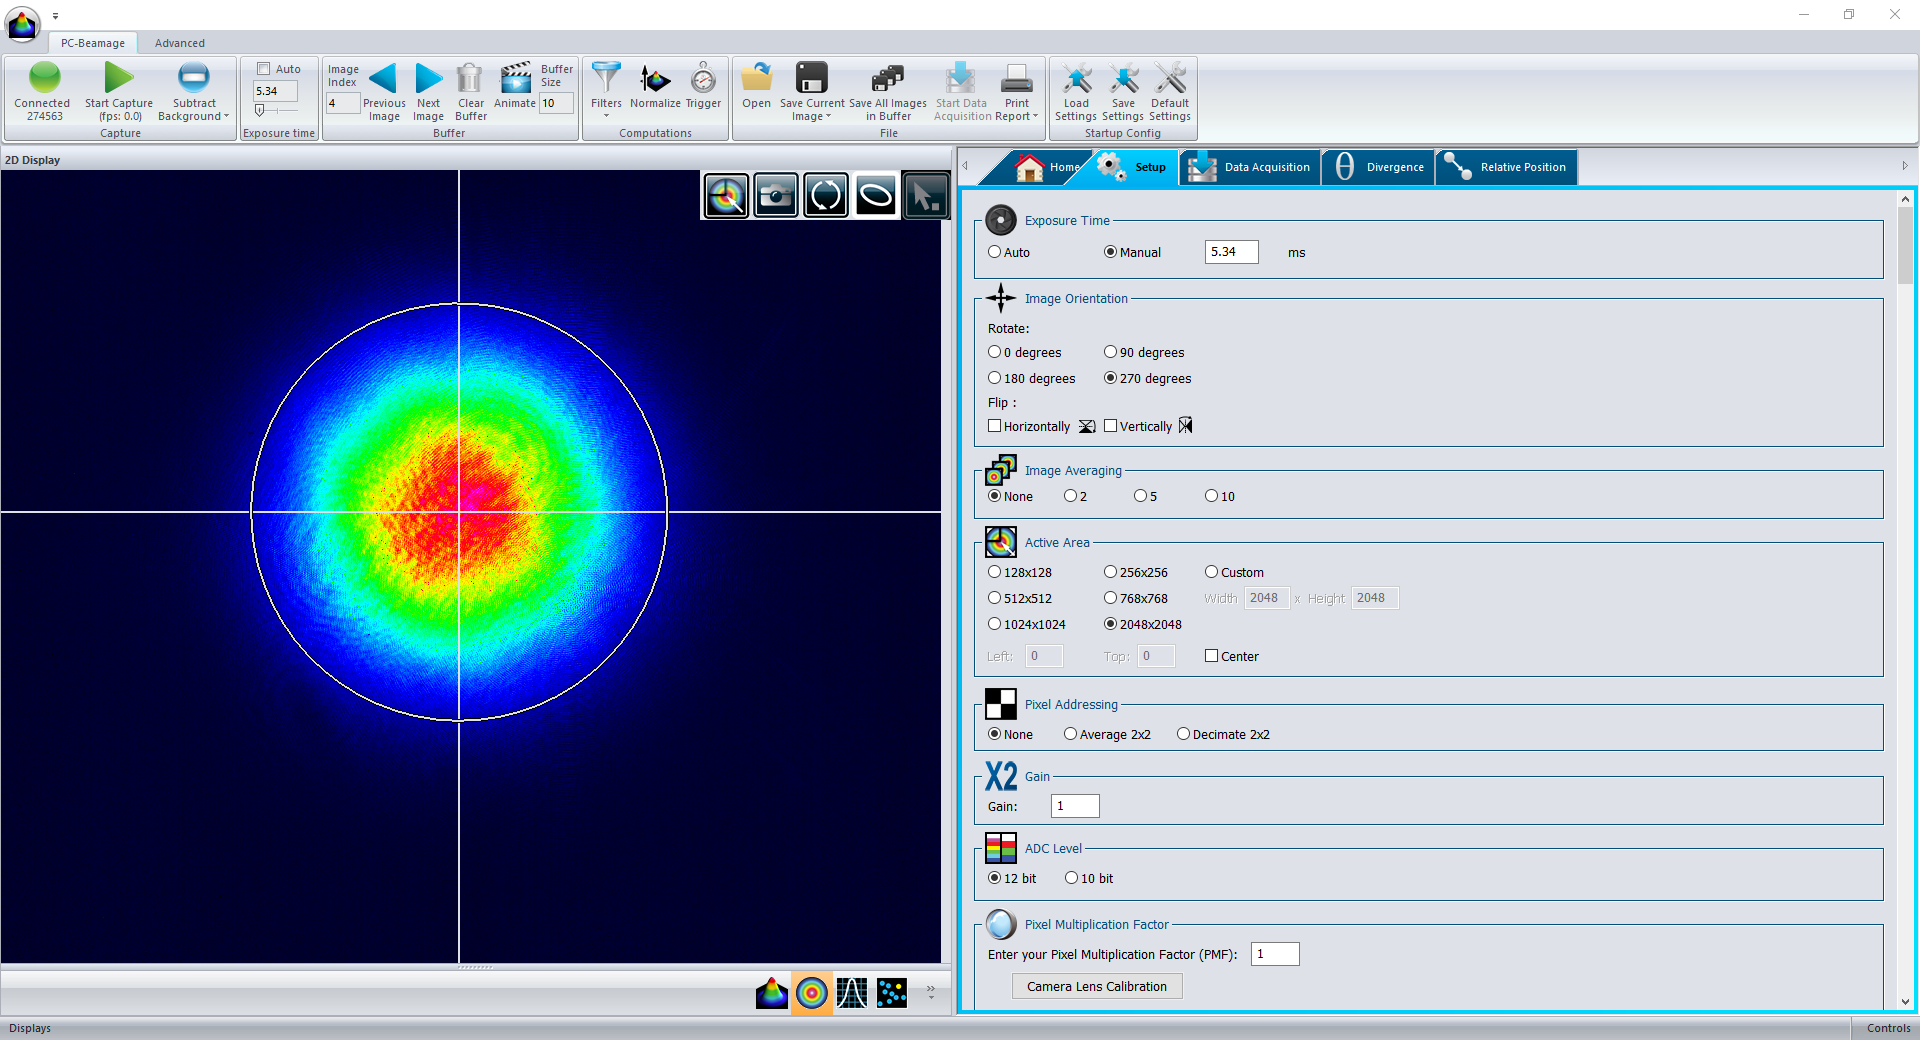
Task: Enable the Auto exposure checkbox in ribbon
Action: (x=264, y=69)
